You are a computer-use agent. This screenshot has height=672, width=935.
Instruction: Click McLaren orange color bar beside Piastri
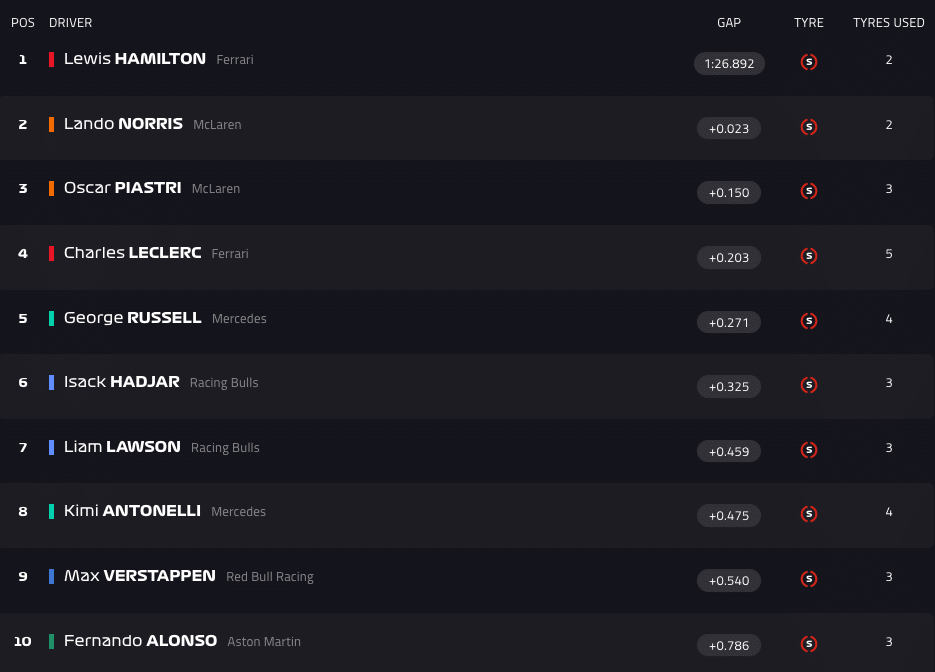click(51, 188)
